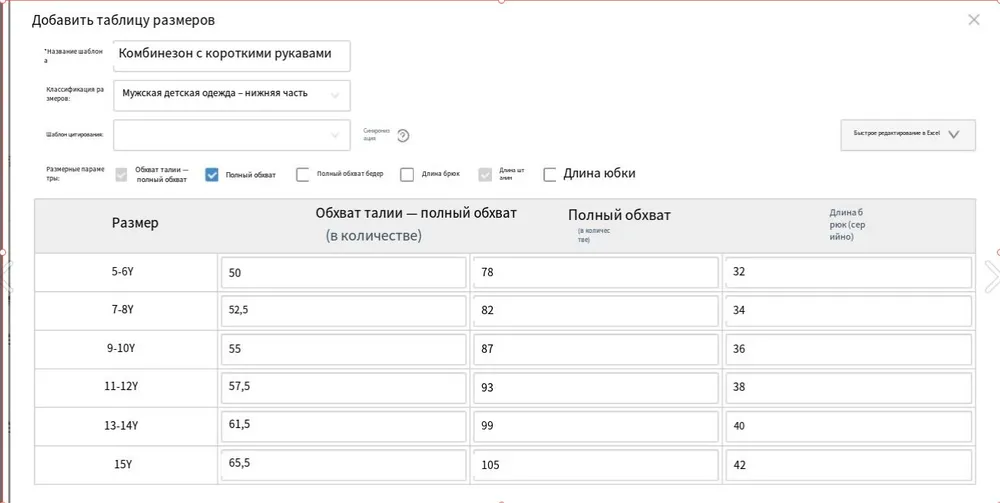Select the 7-8Y size row label
The height and width of the screenshot is (503, 1000).
[122, 309]
